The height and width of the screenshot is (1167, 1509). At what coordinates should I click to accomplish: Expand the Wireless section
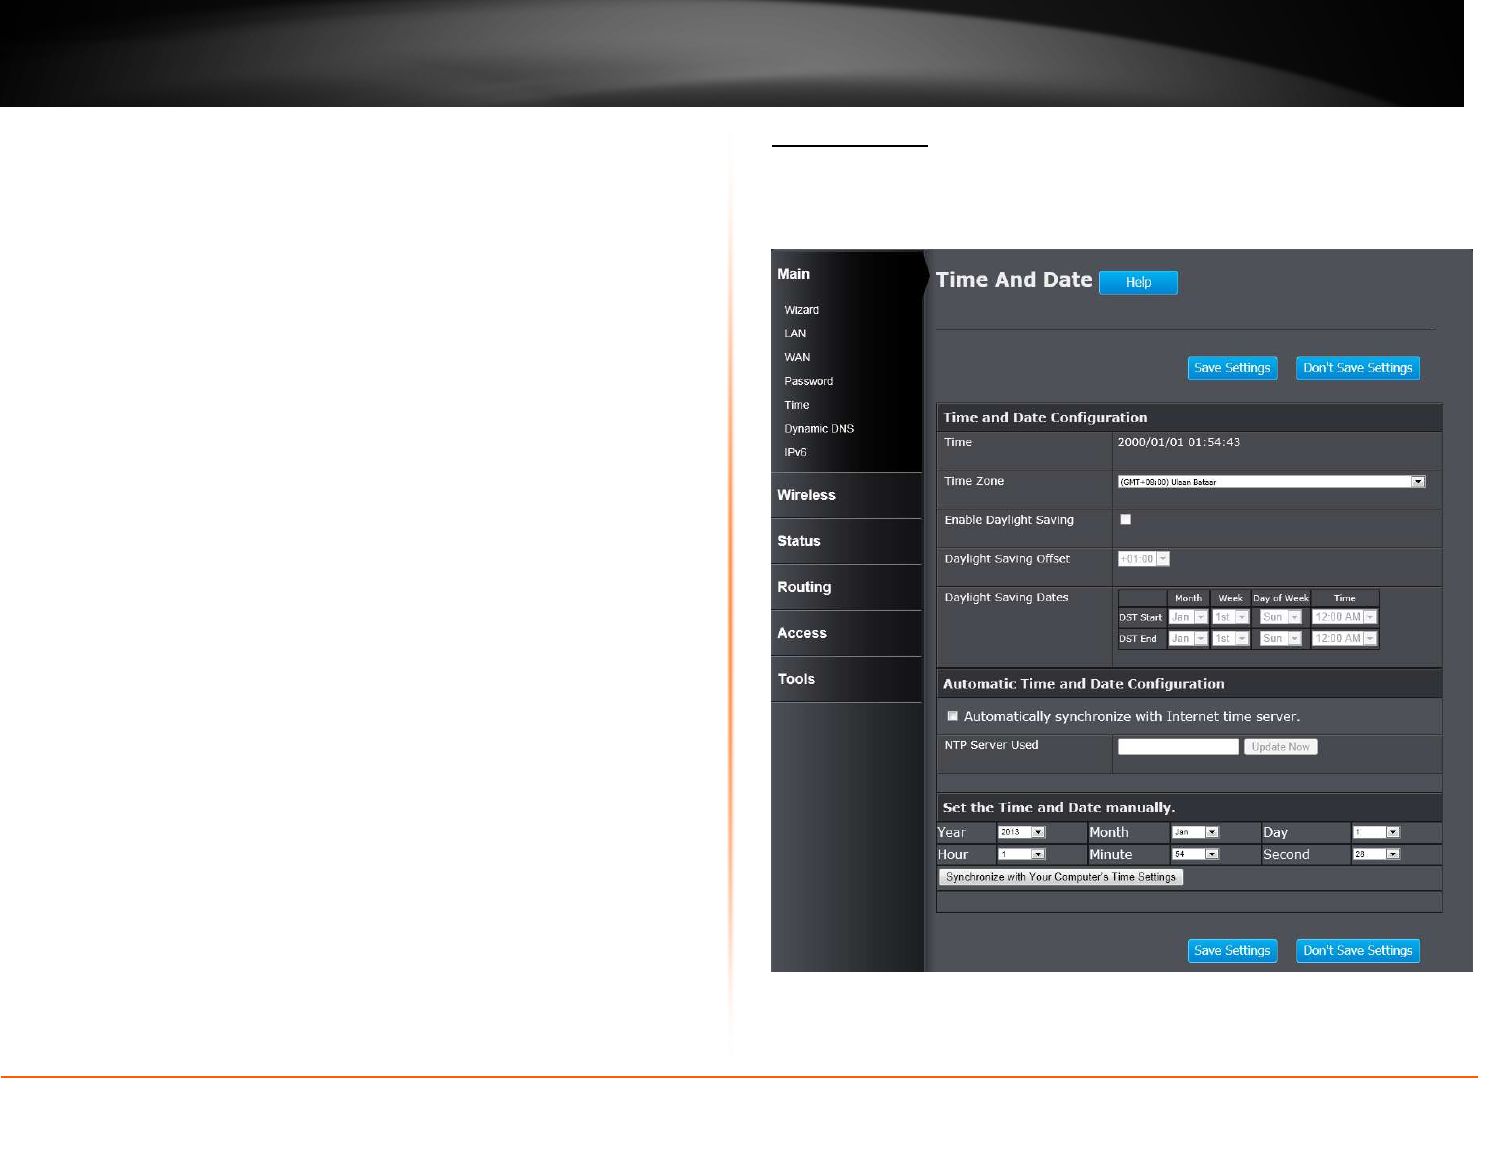coord(806,495)
